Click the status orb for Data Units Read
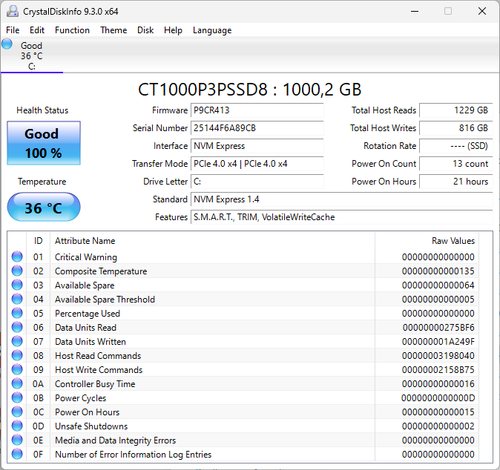Viewport: 500px width, 470px height. coord(17,327)
